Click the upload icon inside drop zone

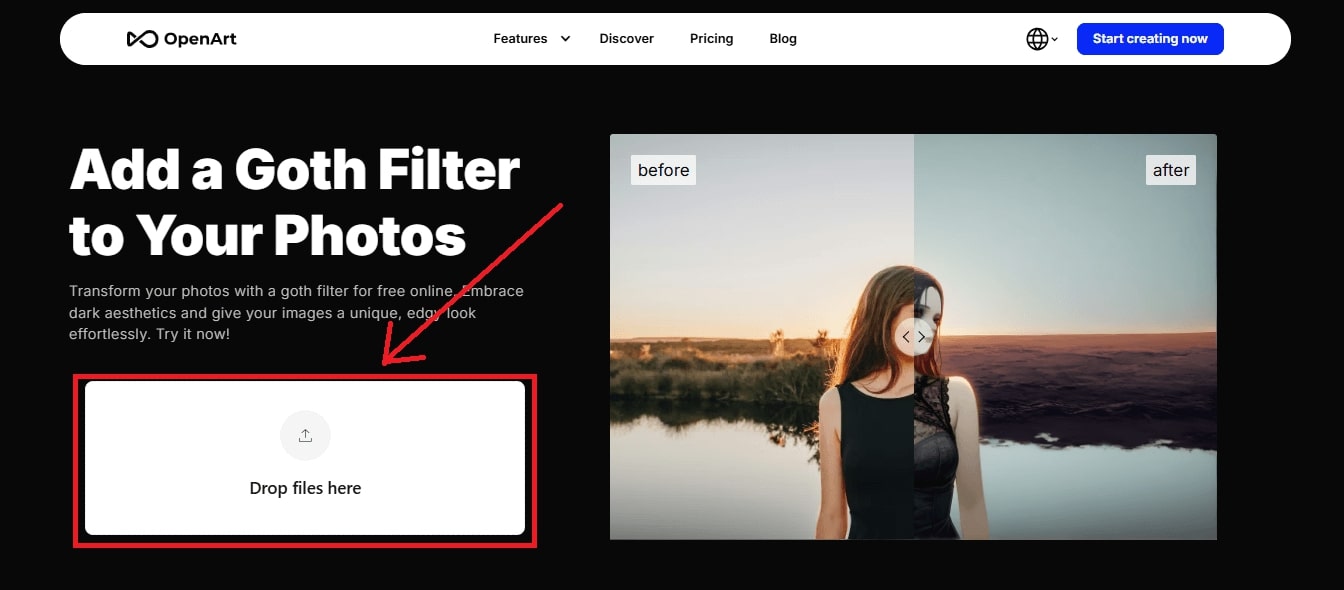pyautogui.click(x=305, y=435)
